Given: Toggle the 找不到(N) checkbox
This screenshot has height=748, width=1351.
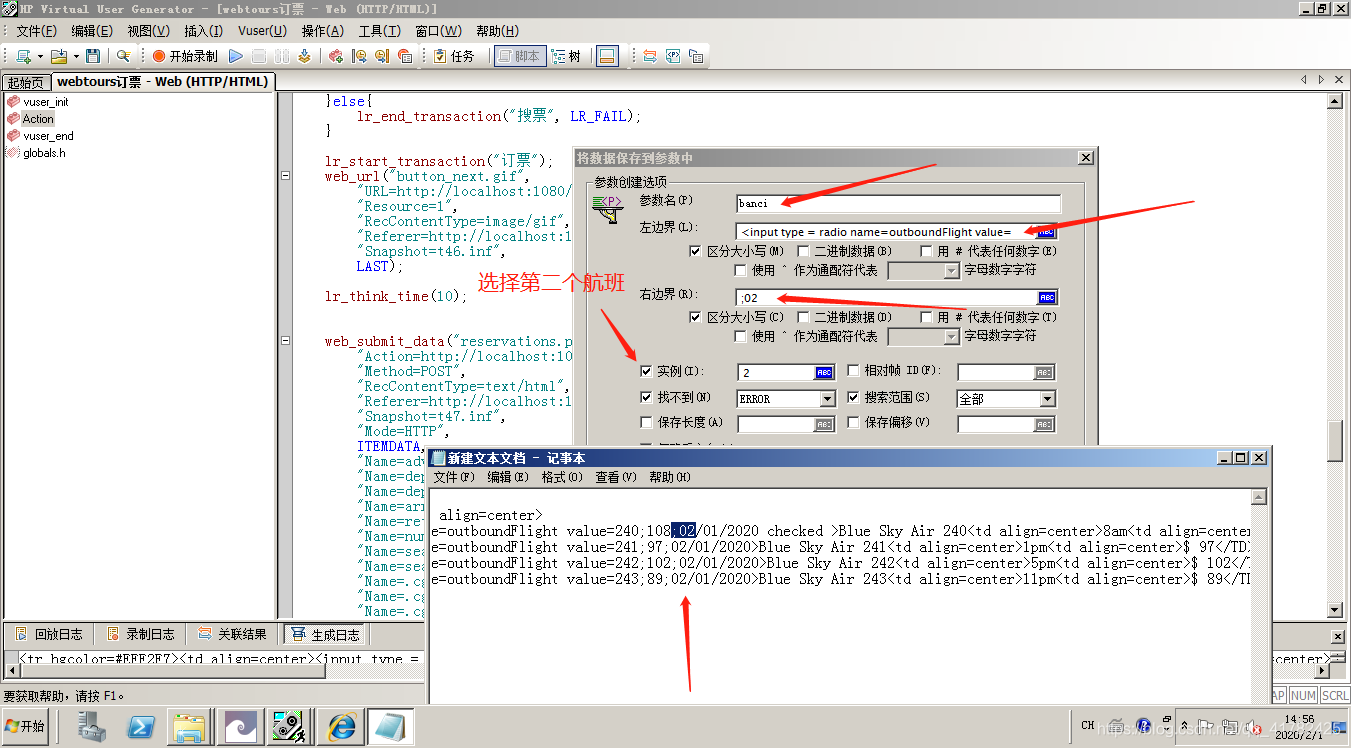Looking at the screenshot, I should point(646,398).
